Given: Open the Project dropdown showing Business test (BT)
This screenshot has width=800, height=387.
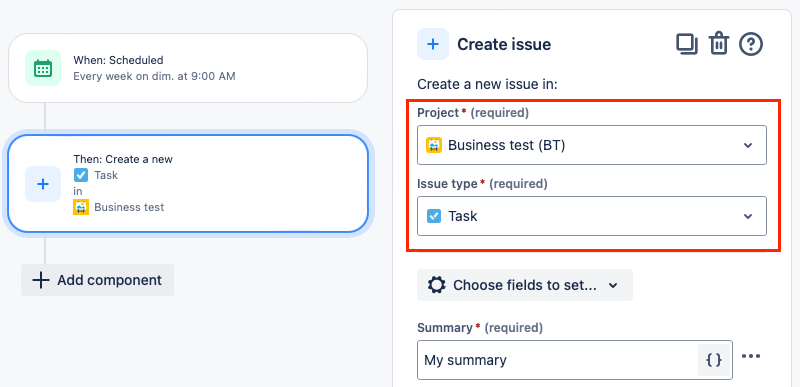Looking at the screenshot, I should pyautogui.click(x=592, y=145).
